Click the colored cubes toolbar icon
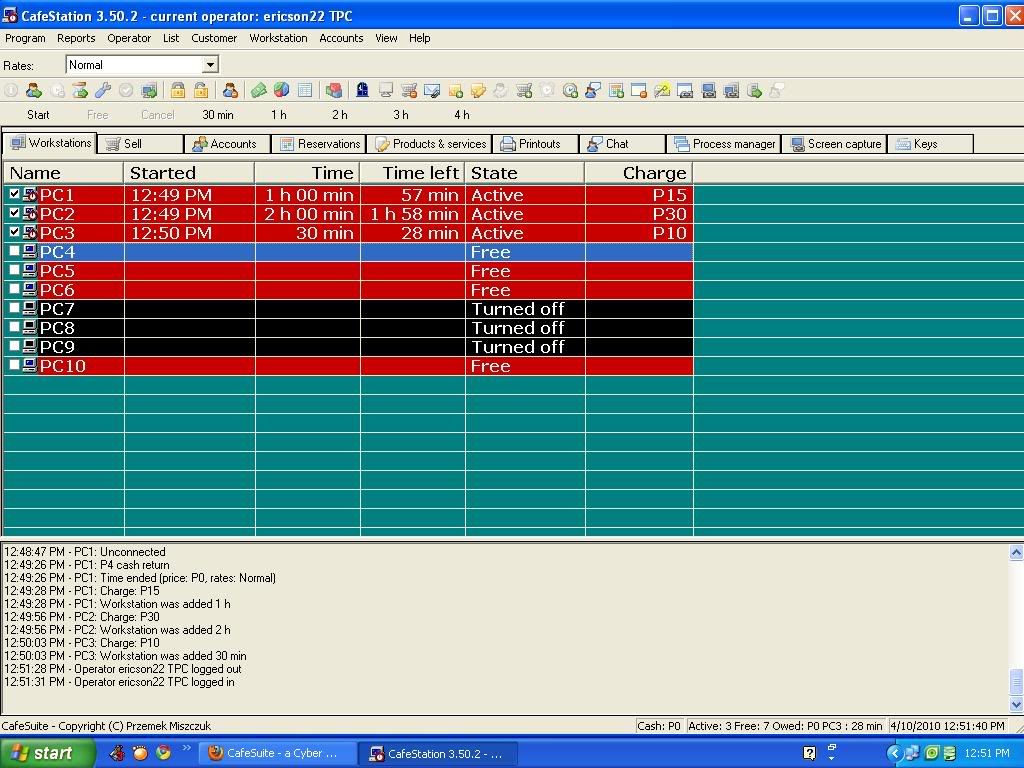The width and height of the screenshot is (1024, 768). coord(334,91)
